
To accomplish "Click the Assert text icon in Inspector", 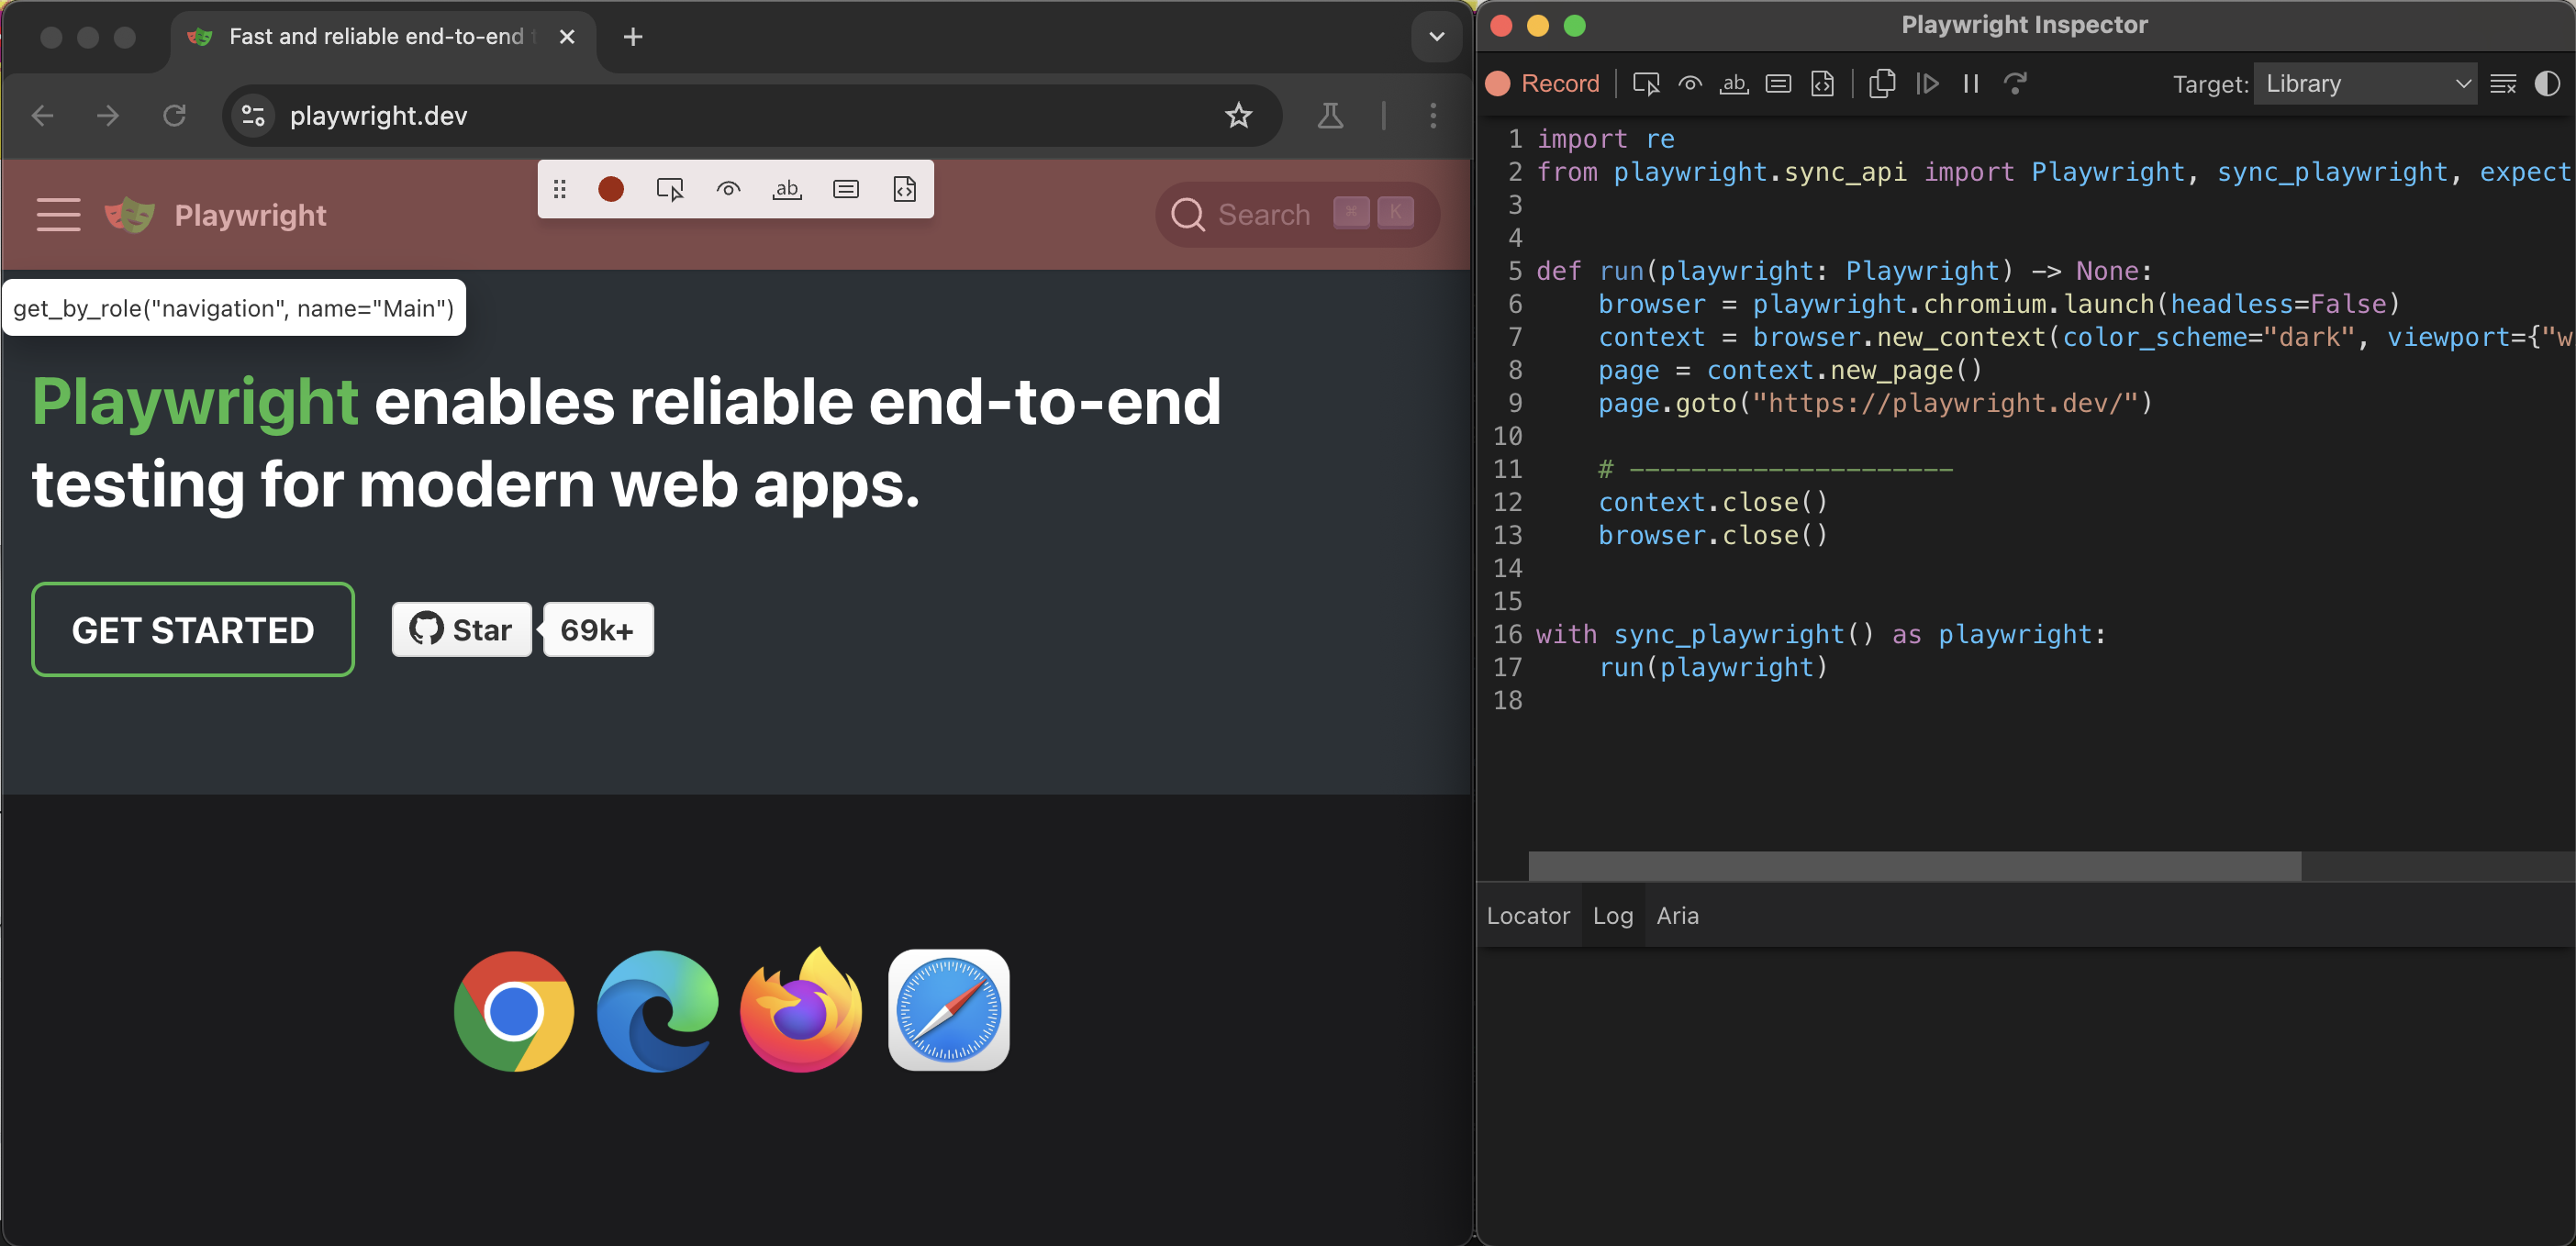I will pyautogui.click(x=1734, y=84).
